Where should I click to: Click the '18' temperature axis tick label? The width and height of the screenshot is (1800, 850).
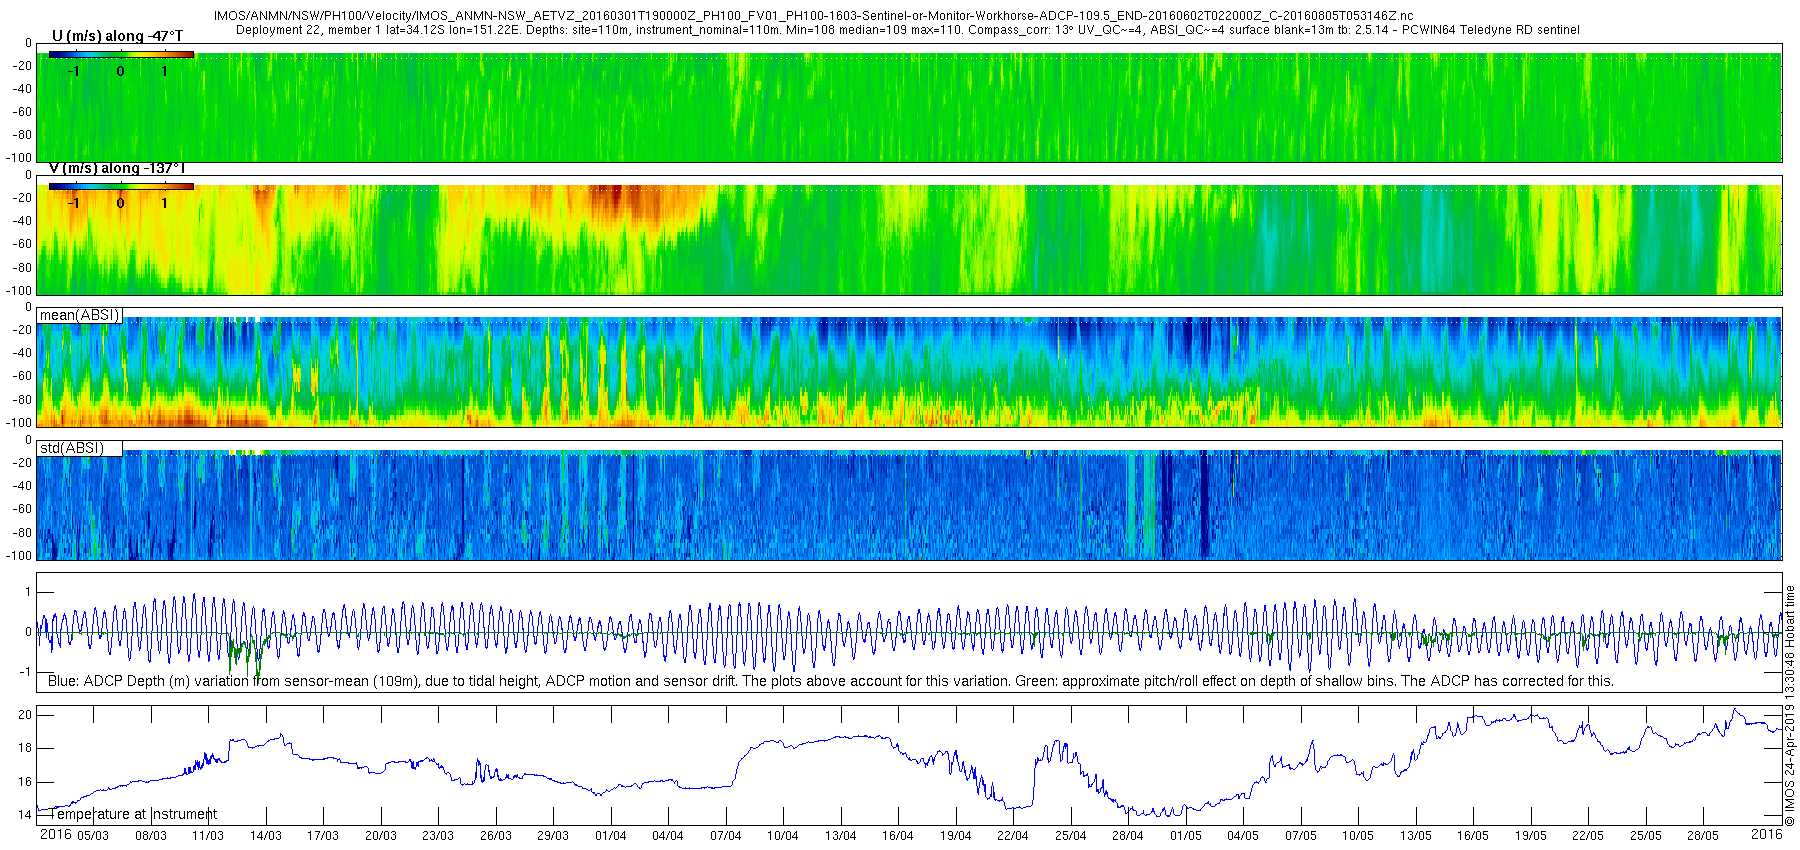[25, 748]
